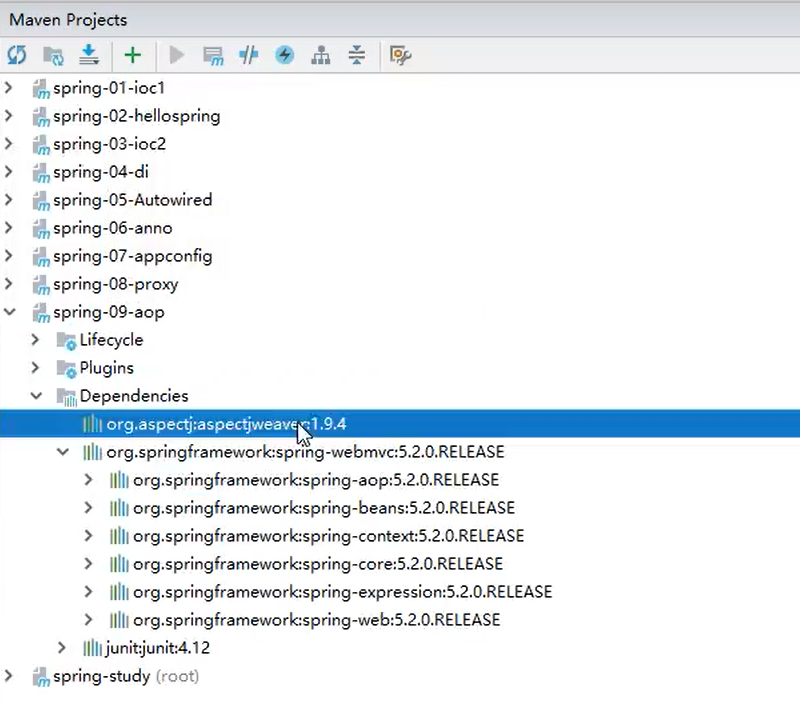The image size is (800, 706).
Task: Select spring-core:5.2.0.RELEASE dependency
Action: [x=318, y=564]
